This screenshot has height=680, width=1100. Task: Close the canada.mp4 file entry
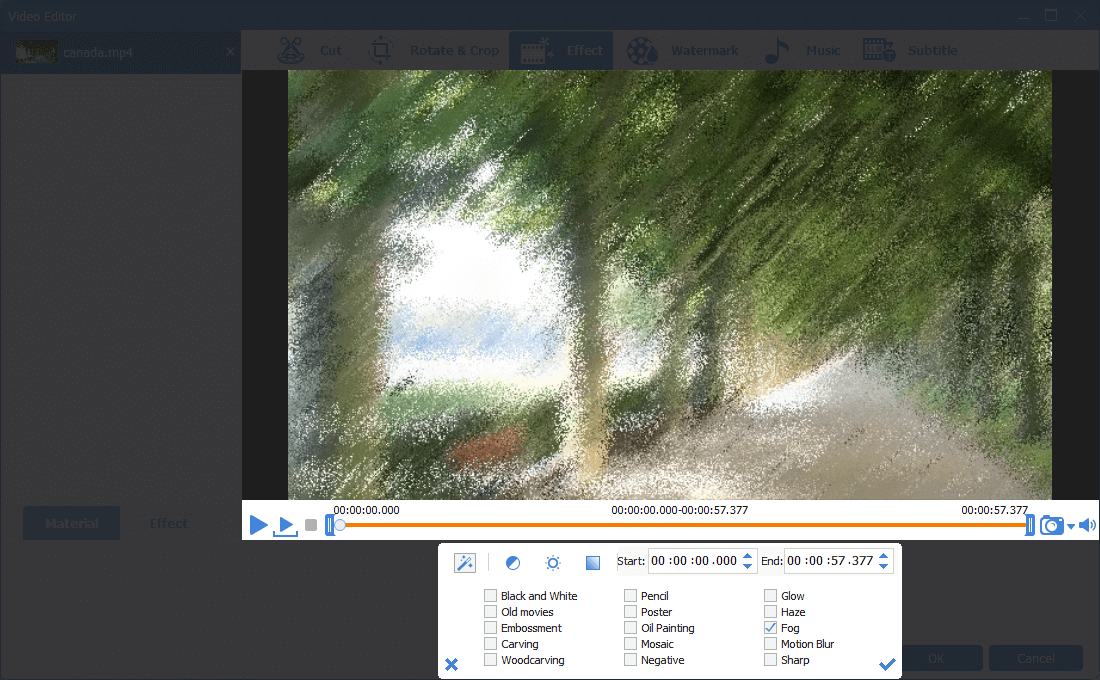[230, 52]
